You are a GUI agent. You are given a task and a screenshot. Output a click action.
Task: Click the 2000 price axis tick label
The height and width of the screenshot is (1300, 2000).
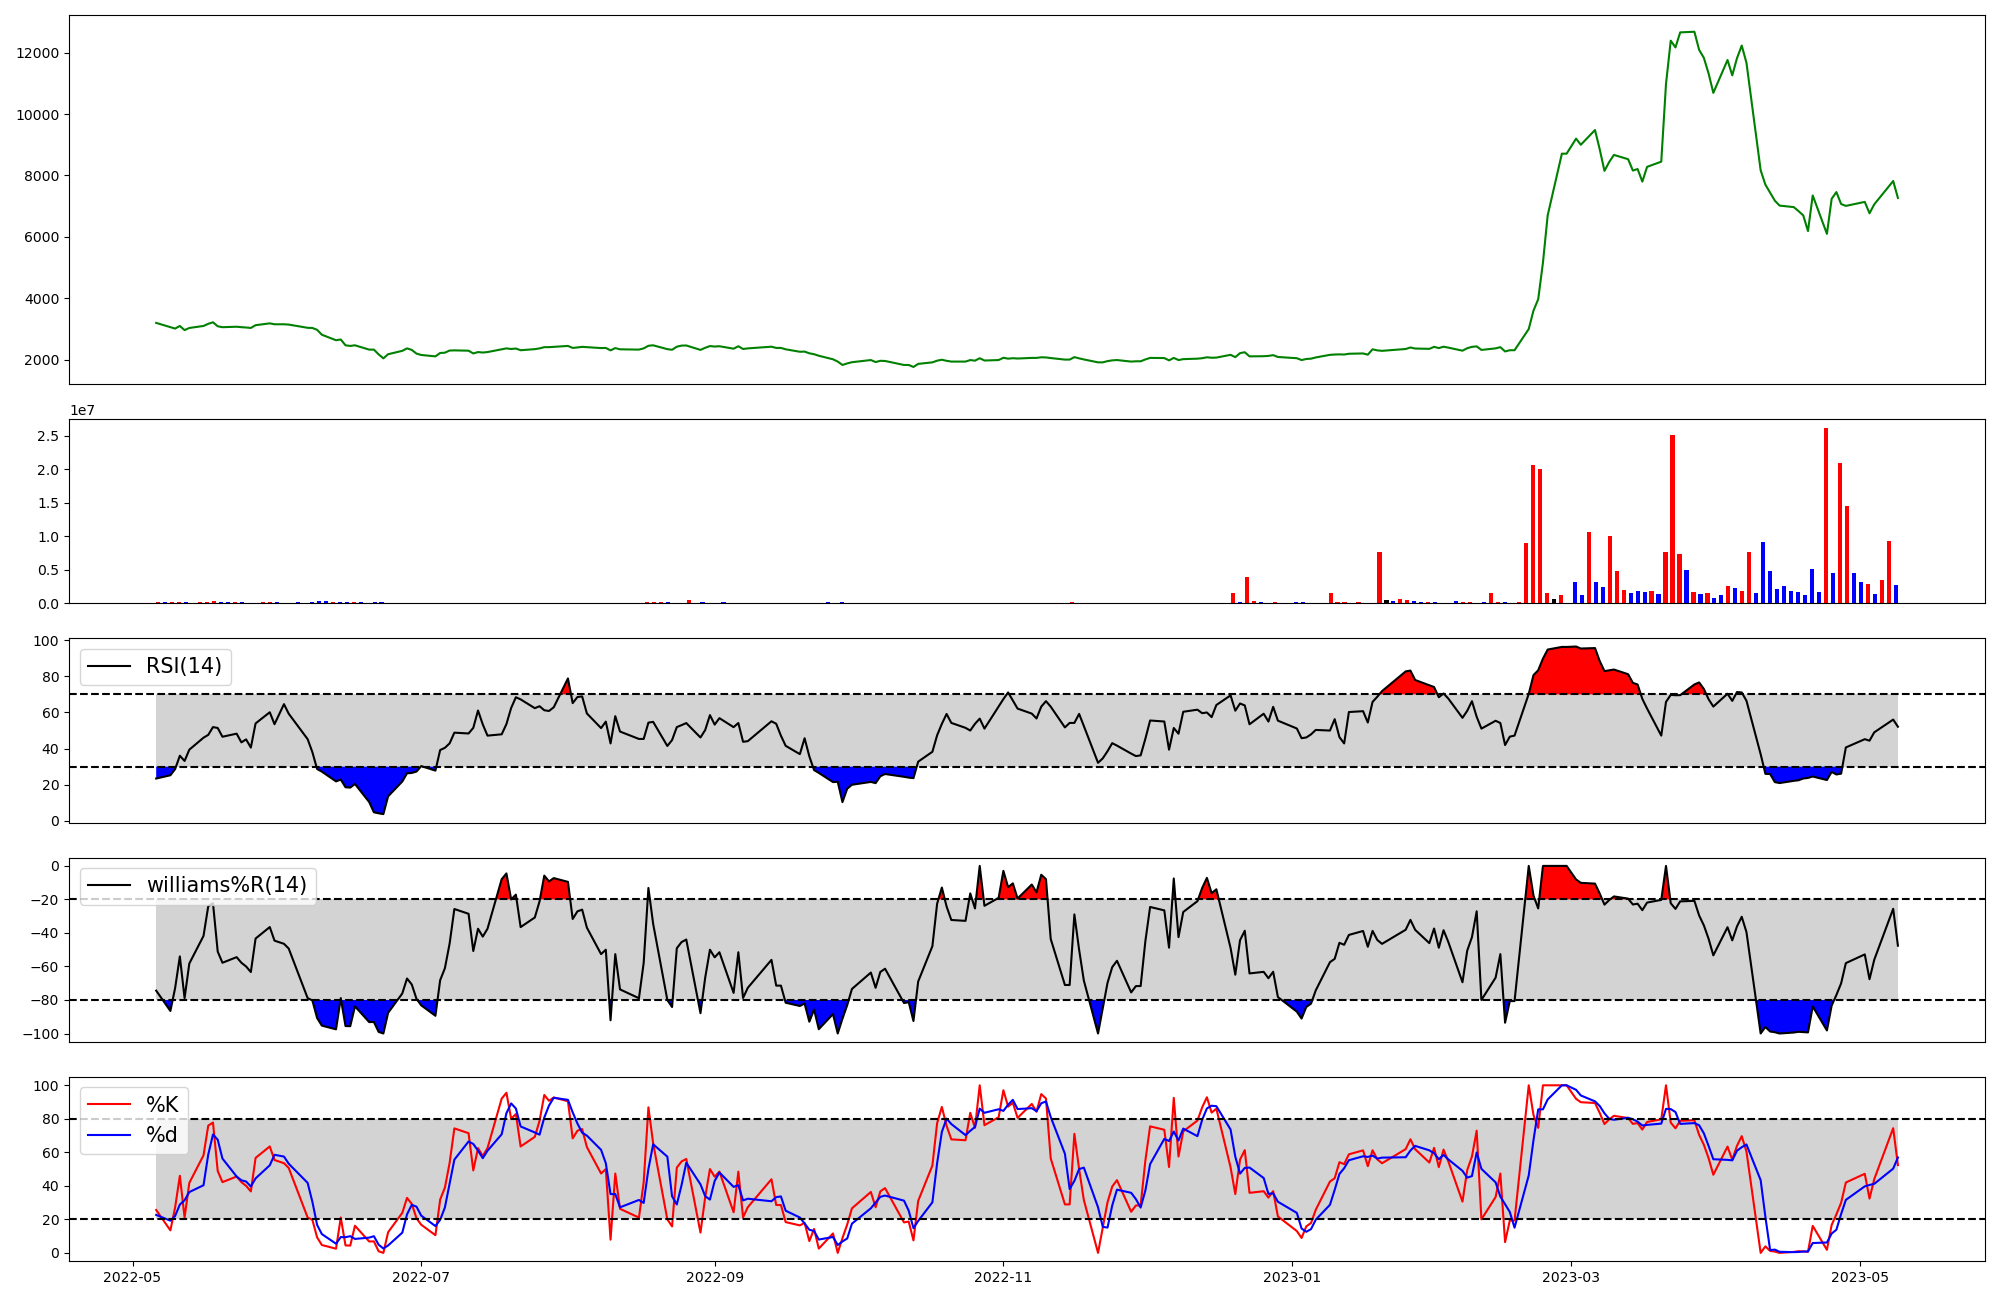(42, 360)
